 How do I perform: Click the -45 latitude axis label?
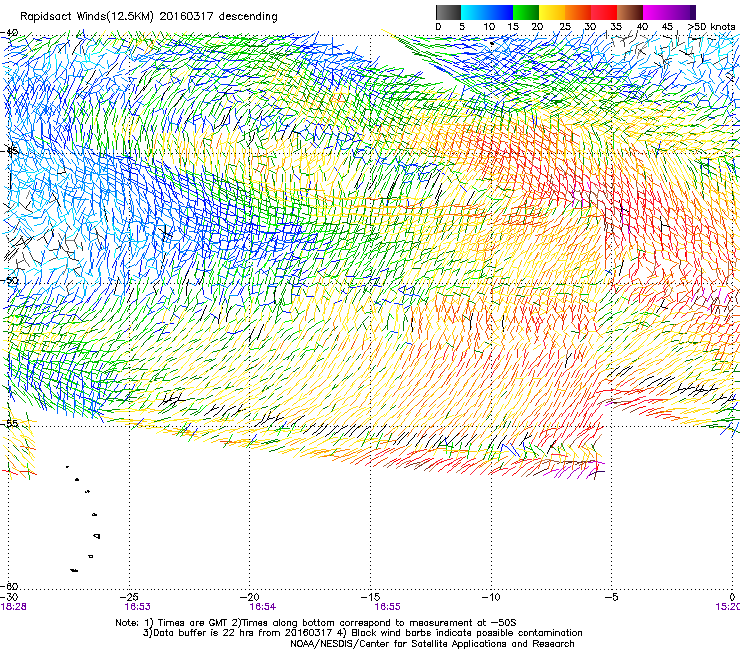point(9,151)
